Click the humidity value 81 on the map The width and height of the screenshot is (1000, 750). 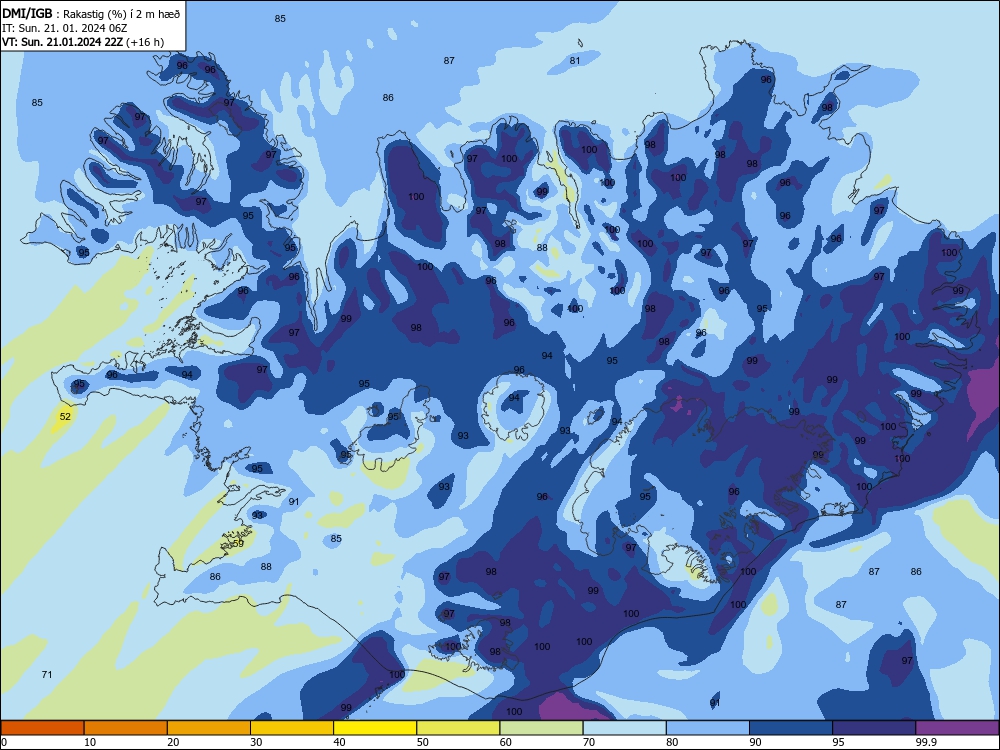[x=575, y=61]
